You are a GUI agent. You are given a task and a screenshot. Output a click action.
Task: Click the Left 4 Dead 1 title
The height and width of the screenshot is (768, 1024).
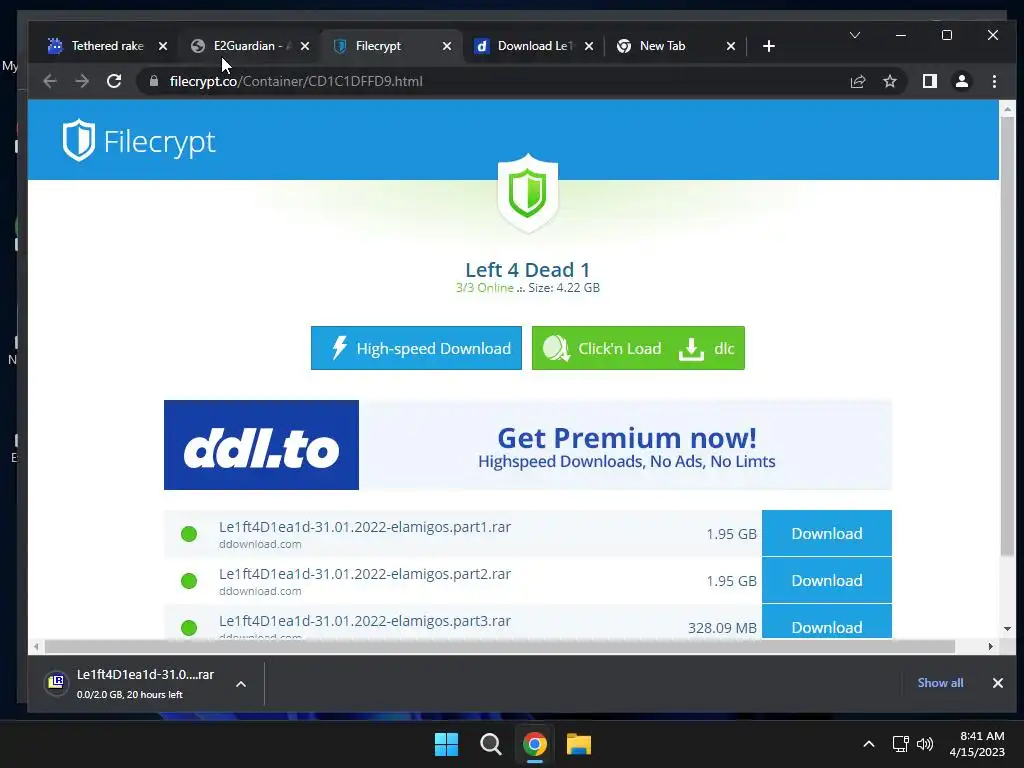pyautogui.click(x=528, y=270)
